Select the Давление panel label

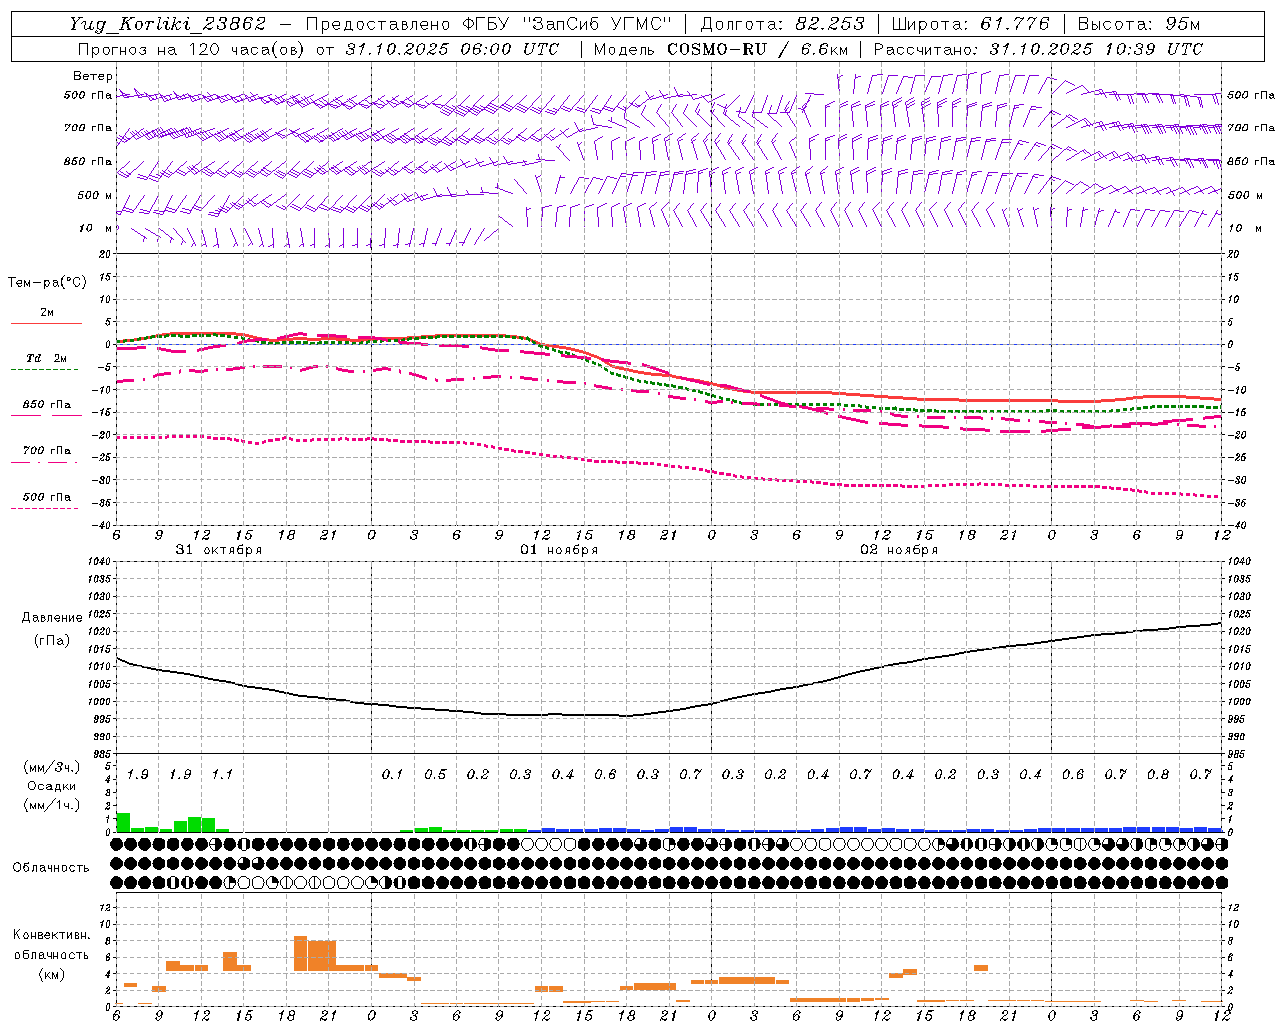pos(52,618)
